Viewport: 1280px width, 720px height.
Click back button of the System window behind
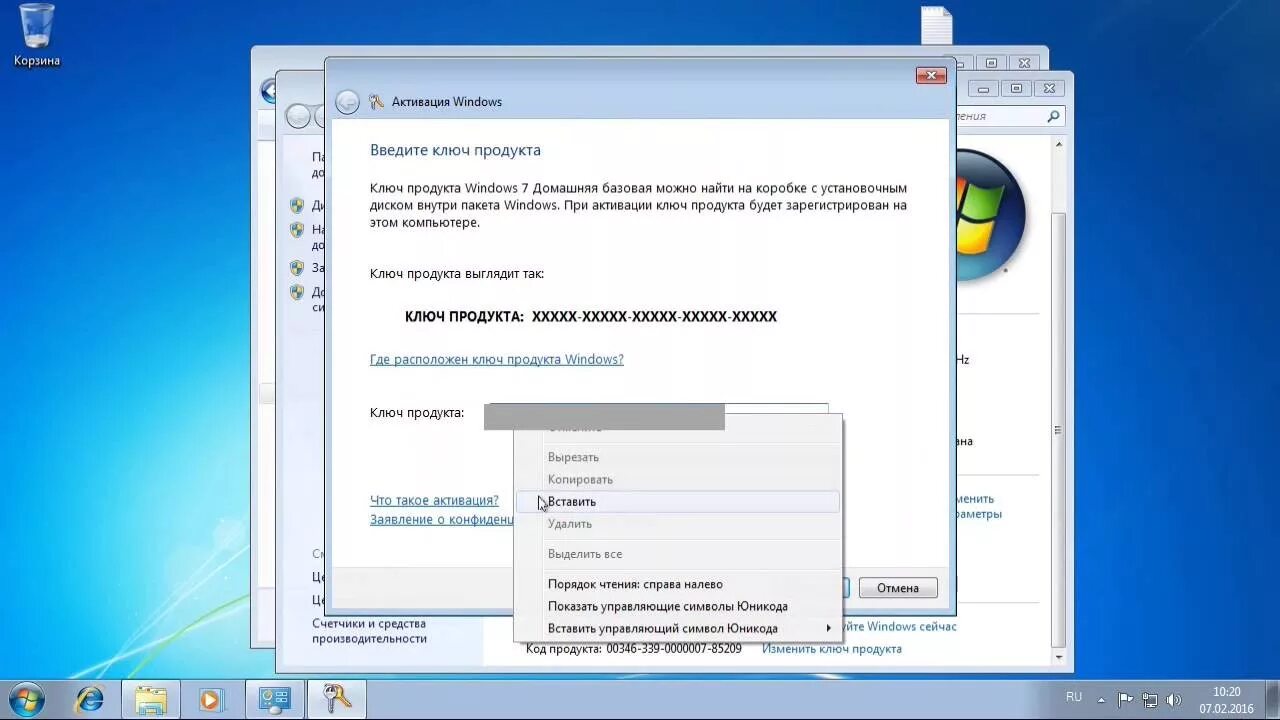click(298, 117)
